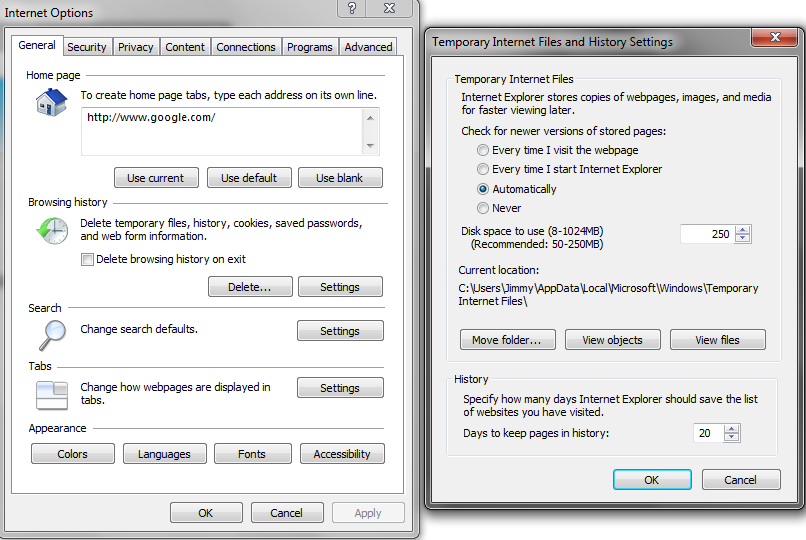Open the Programs tab
Image resolution: width=806 pixels, height=540 pixels.
pyautogui.click(x=309, y=47)
